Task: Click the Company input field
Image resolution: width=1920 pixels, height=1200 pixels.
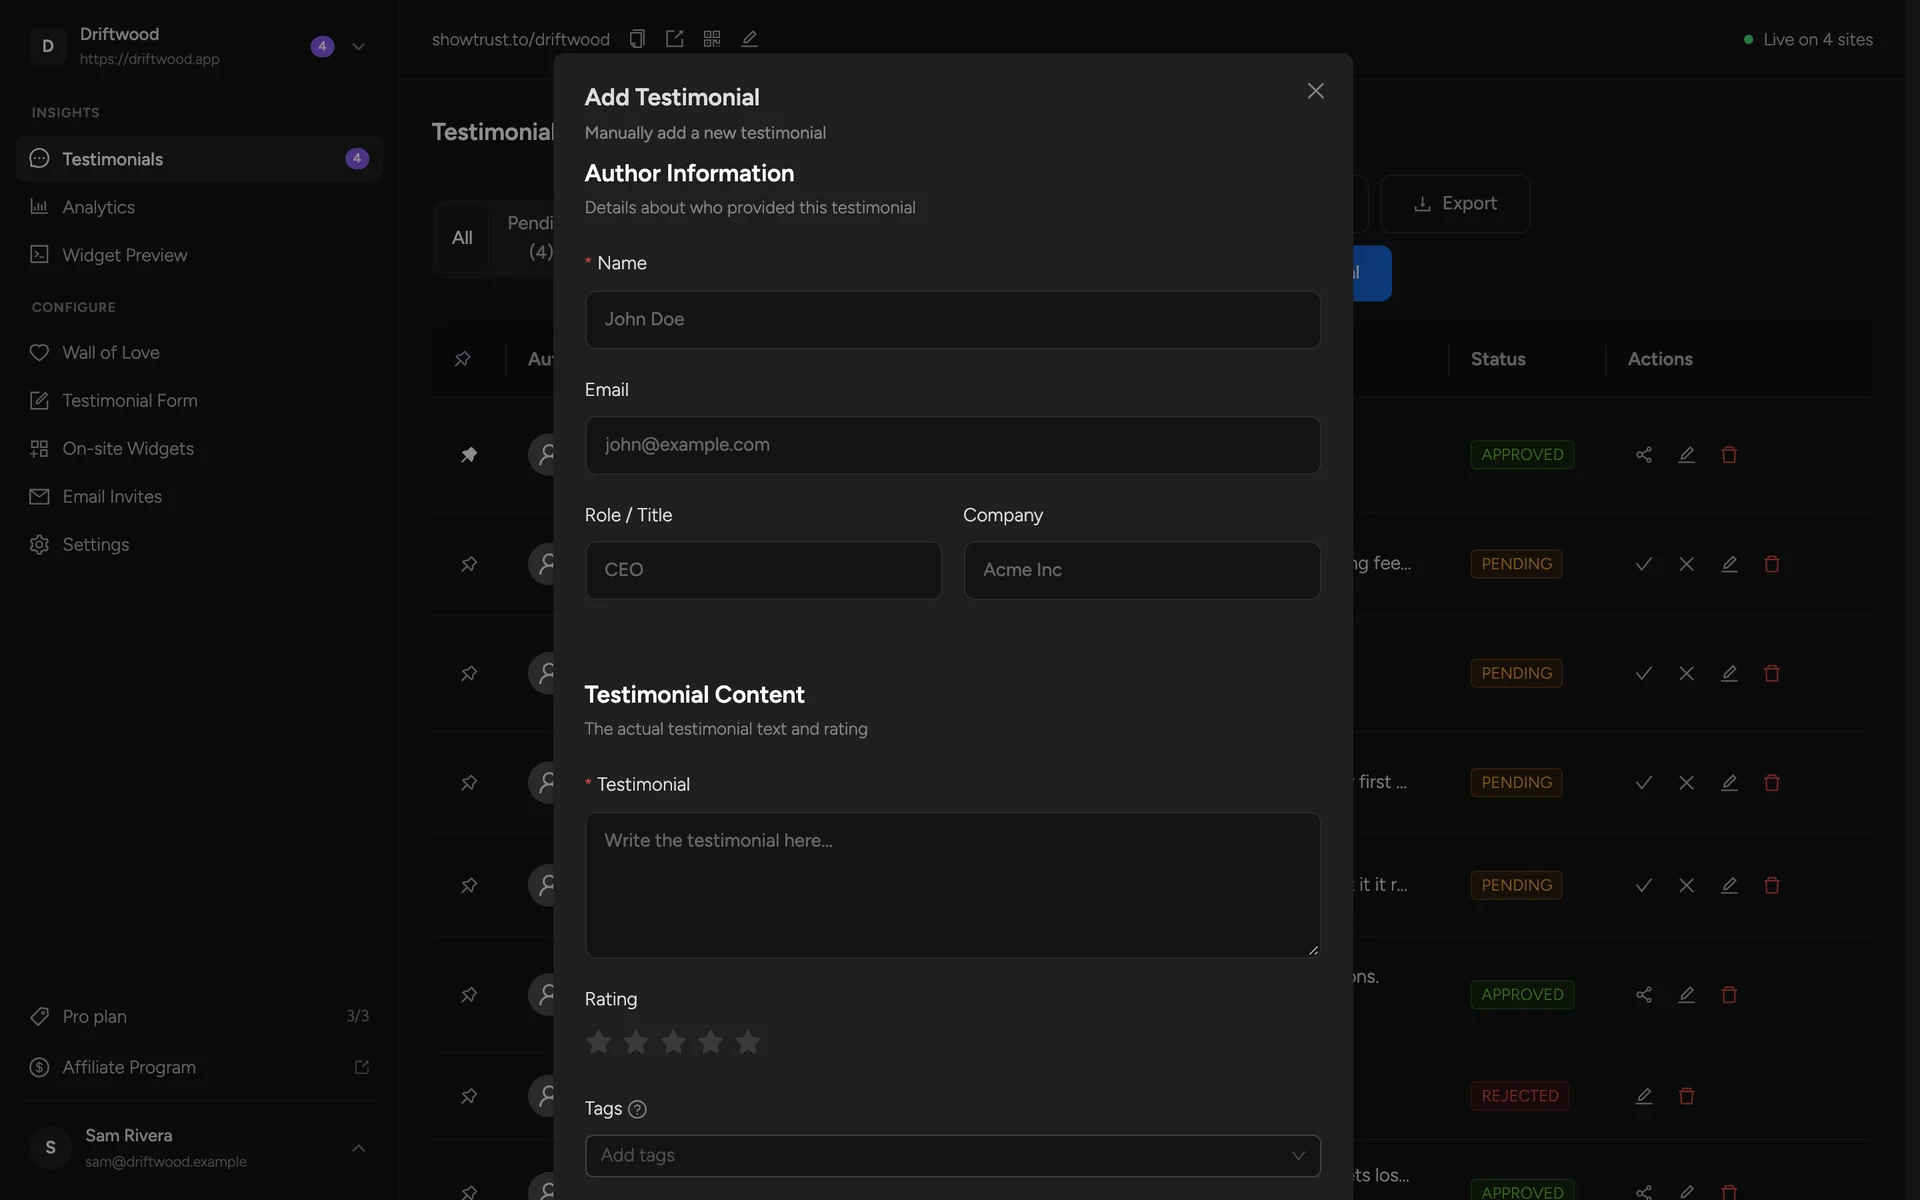Action: [1141, 570]
